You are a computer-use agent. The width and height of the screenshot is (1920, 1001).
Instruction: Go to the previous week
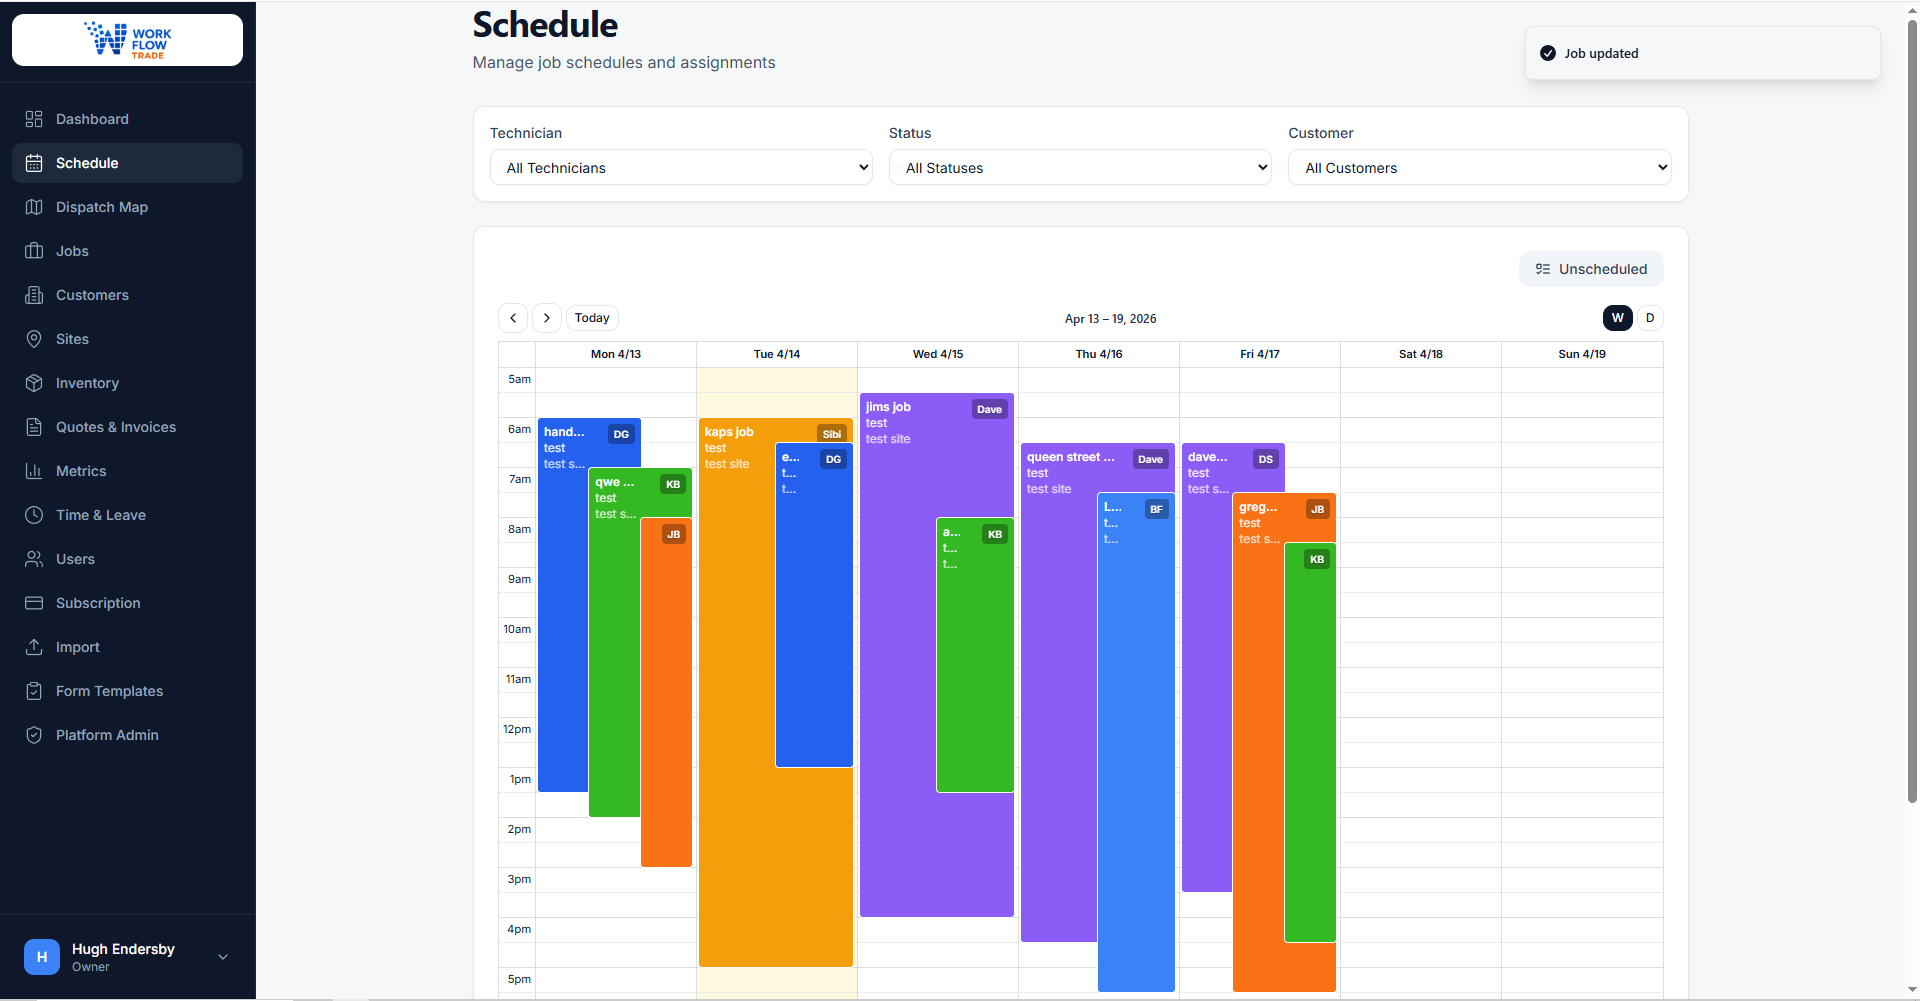click(513, 318)
